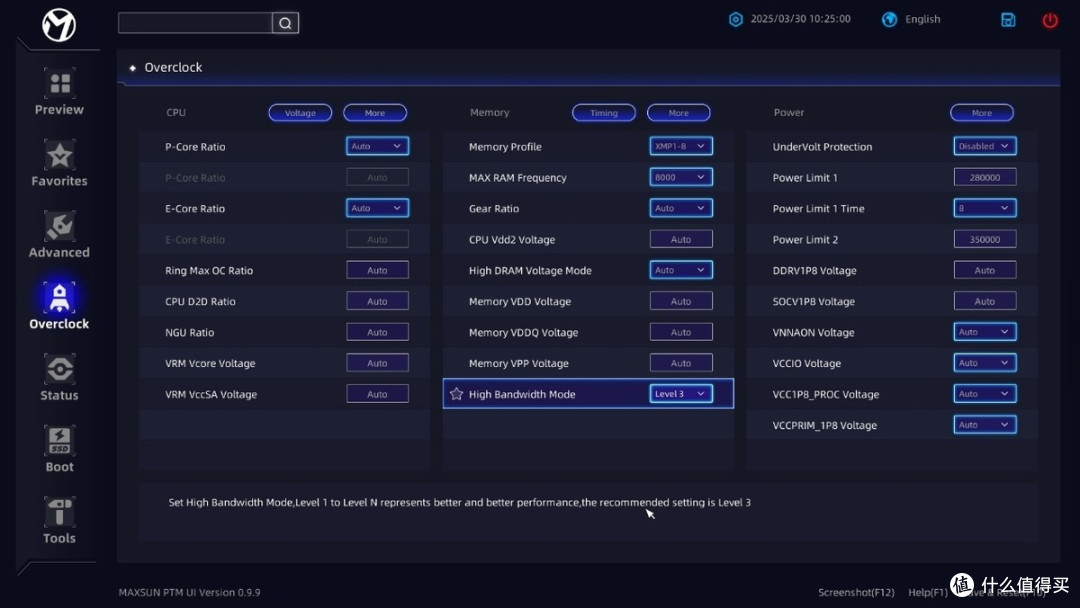Expand Power Limit 1 Time dropdown
The height and width of the screenshot is (608, 1080).
[x=985, y=208]
